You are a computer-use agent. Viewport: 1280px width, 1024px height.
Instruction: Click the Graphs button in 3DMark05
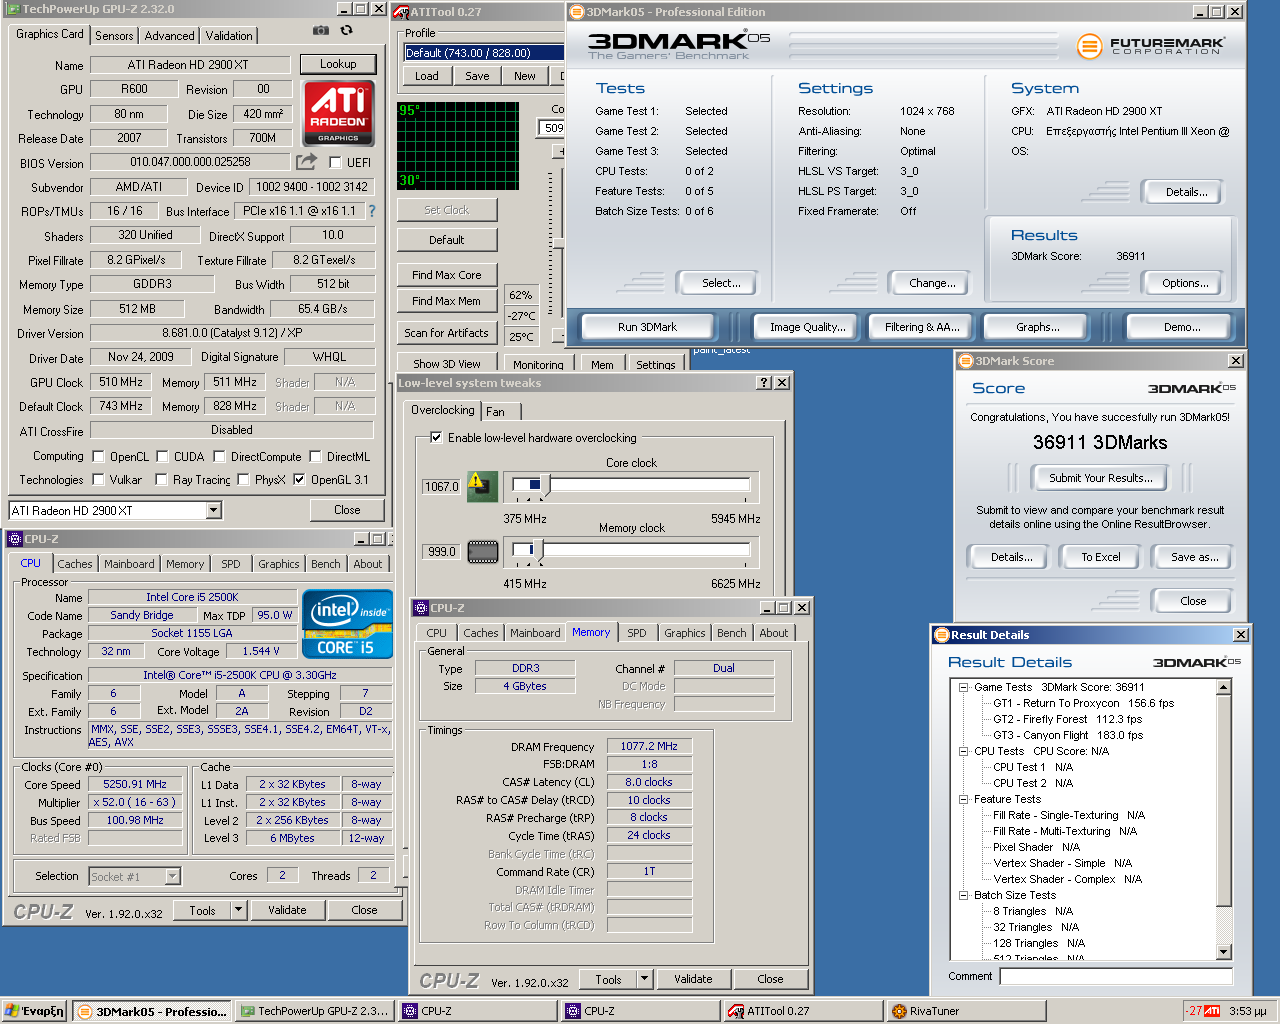coord(1038,327)
